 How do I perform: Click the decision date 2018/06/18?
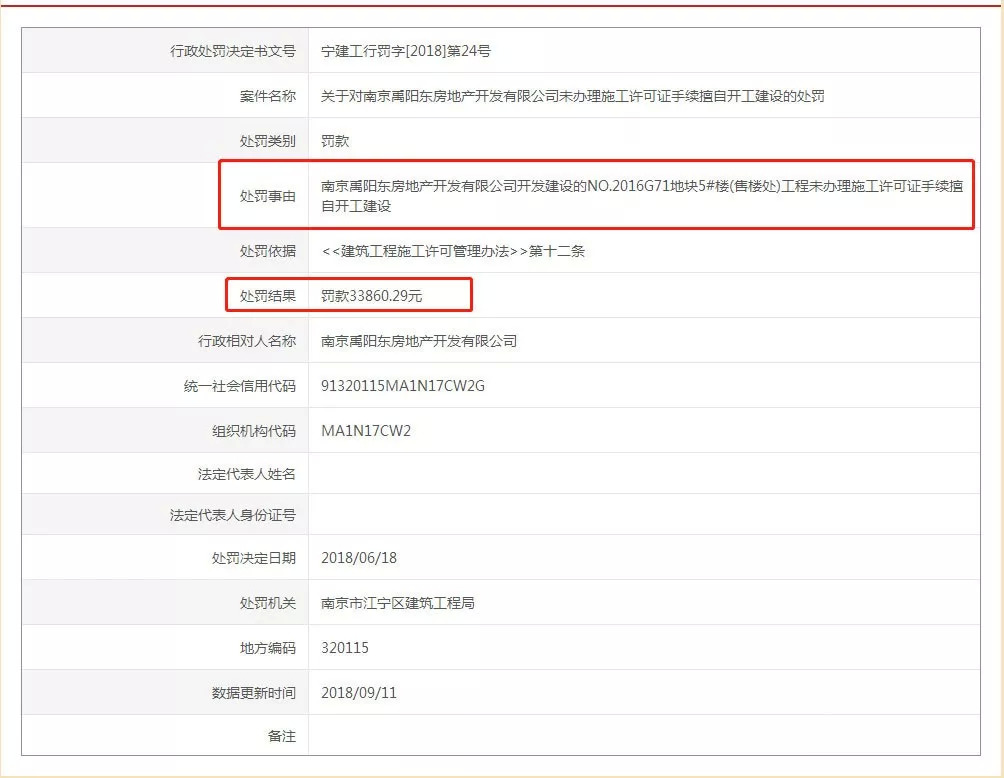point(359,558)
